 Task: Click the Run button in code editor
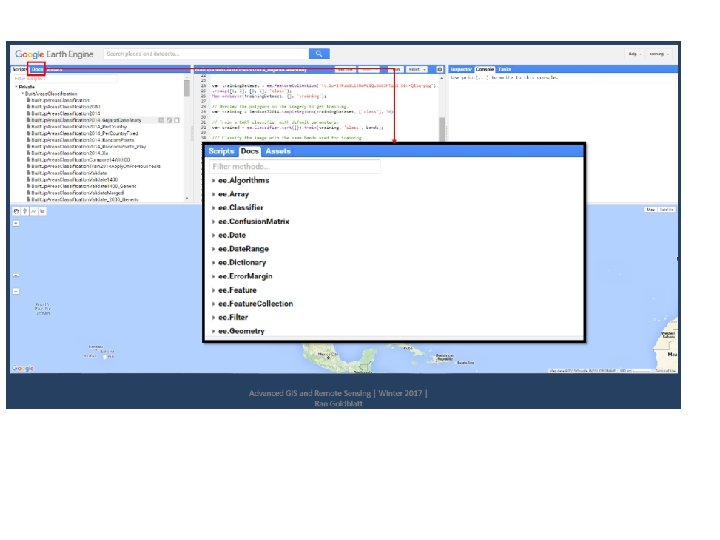pos(395,69)
